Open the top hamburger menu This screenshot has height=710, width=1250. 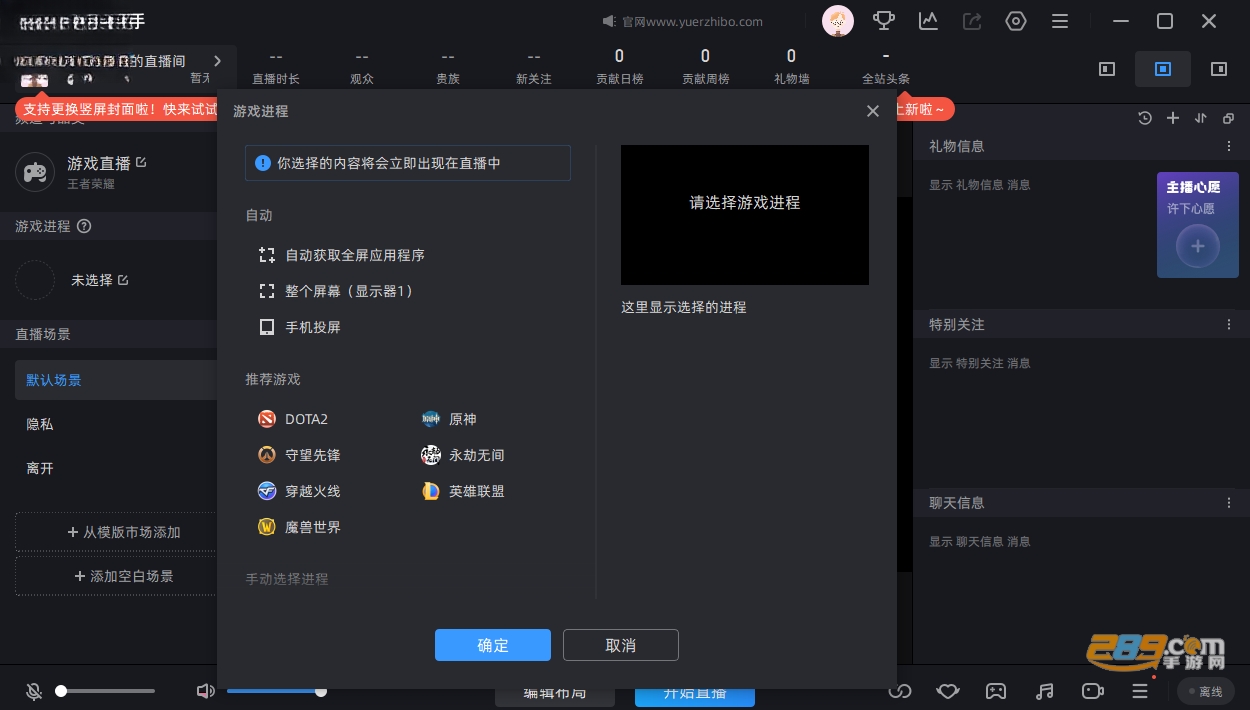[1060, 21]
